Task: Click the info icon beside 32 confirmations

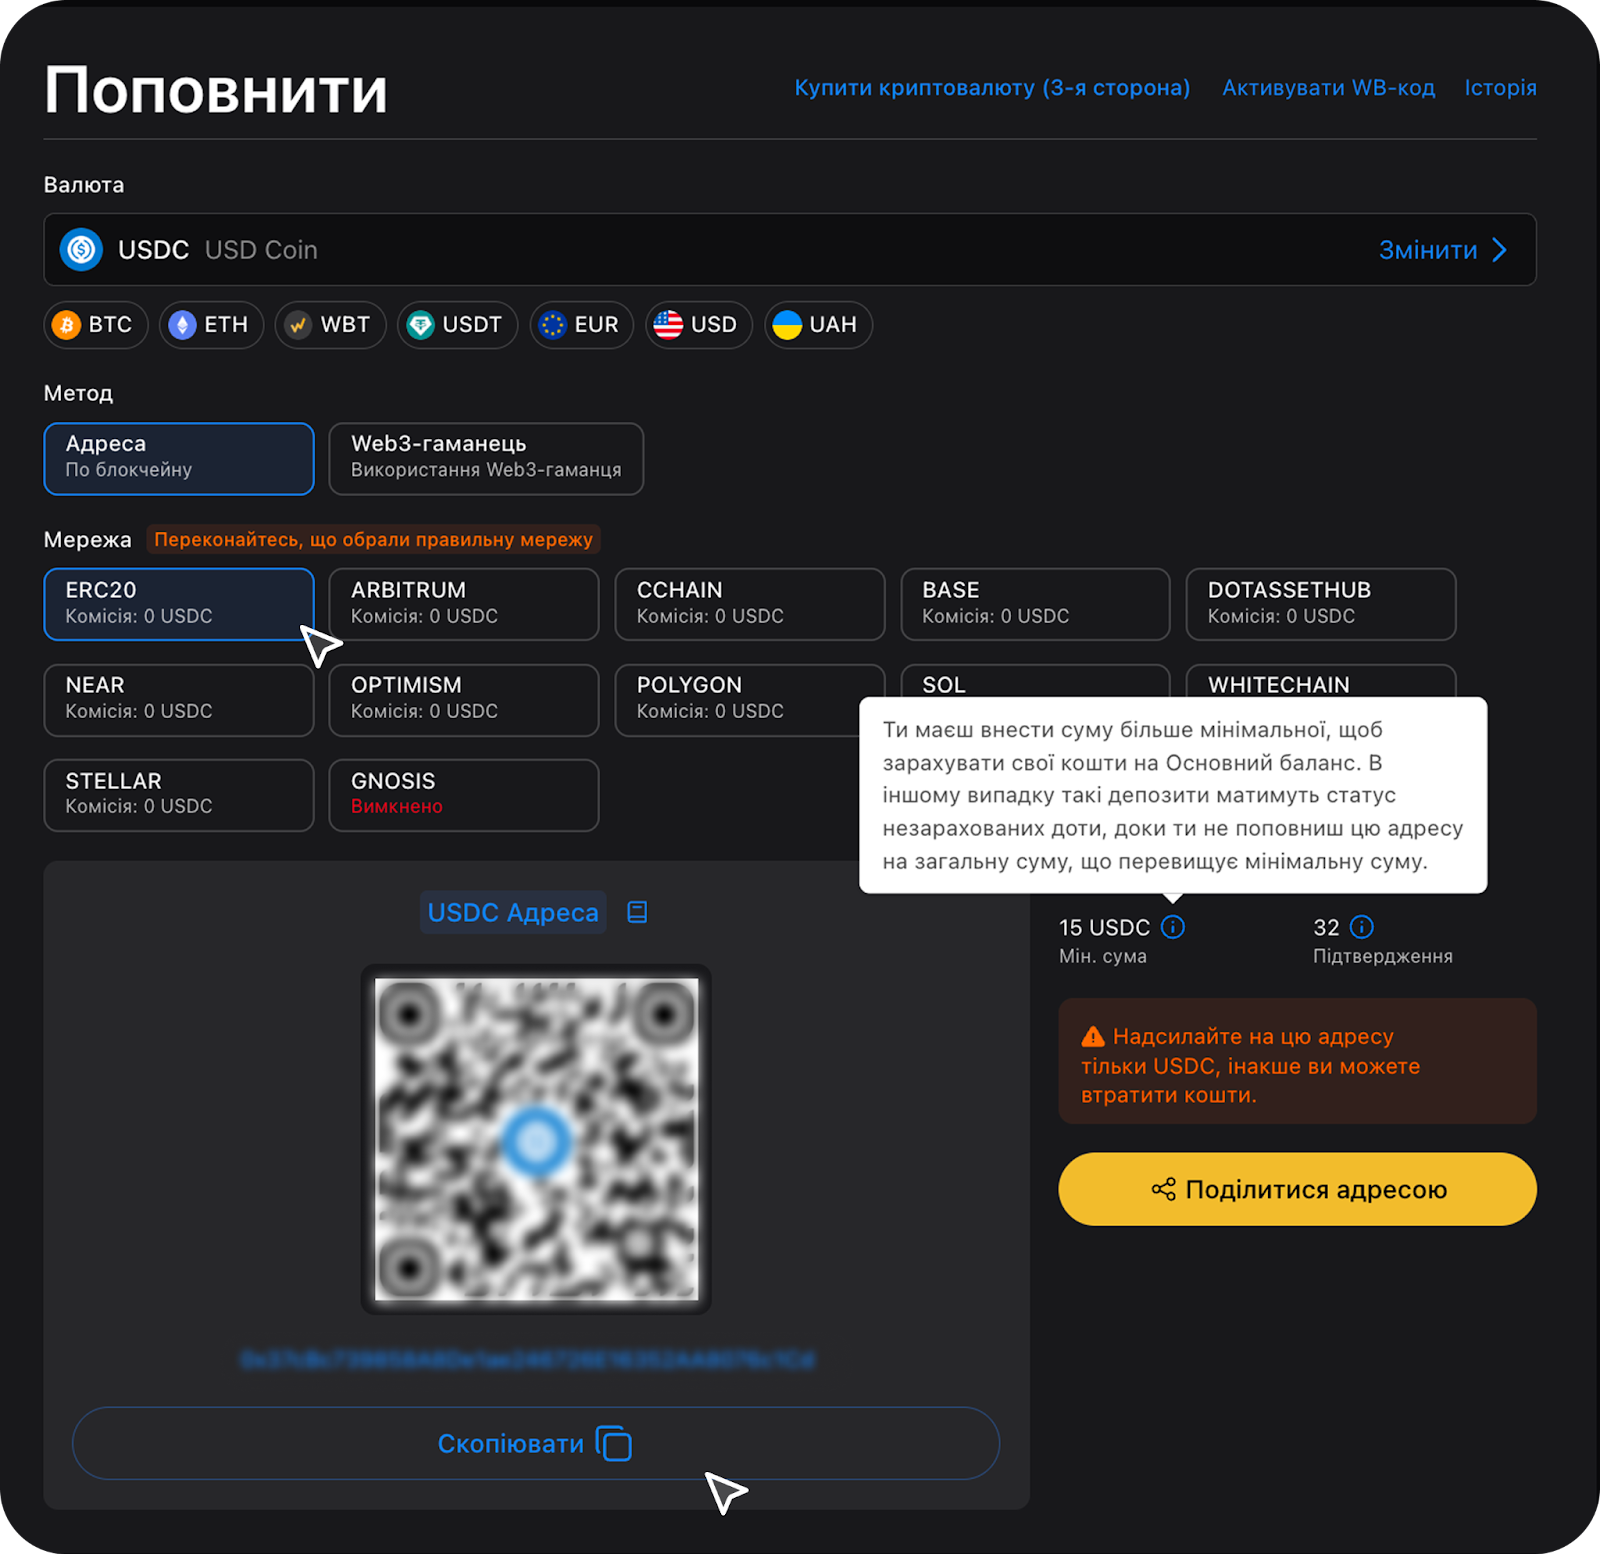Action: point(1361,927)
